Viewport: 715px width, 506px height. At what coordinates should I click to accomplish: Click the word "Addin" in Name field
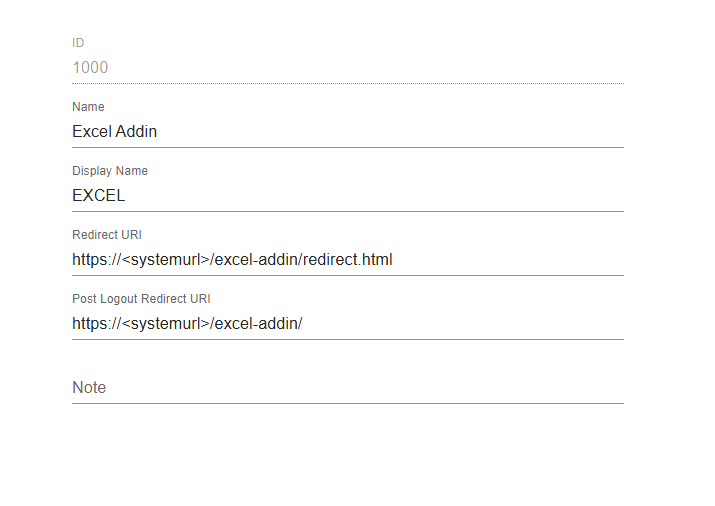tap(136, 131)
